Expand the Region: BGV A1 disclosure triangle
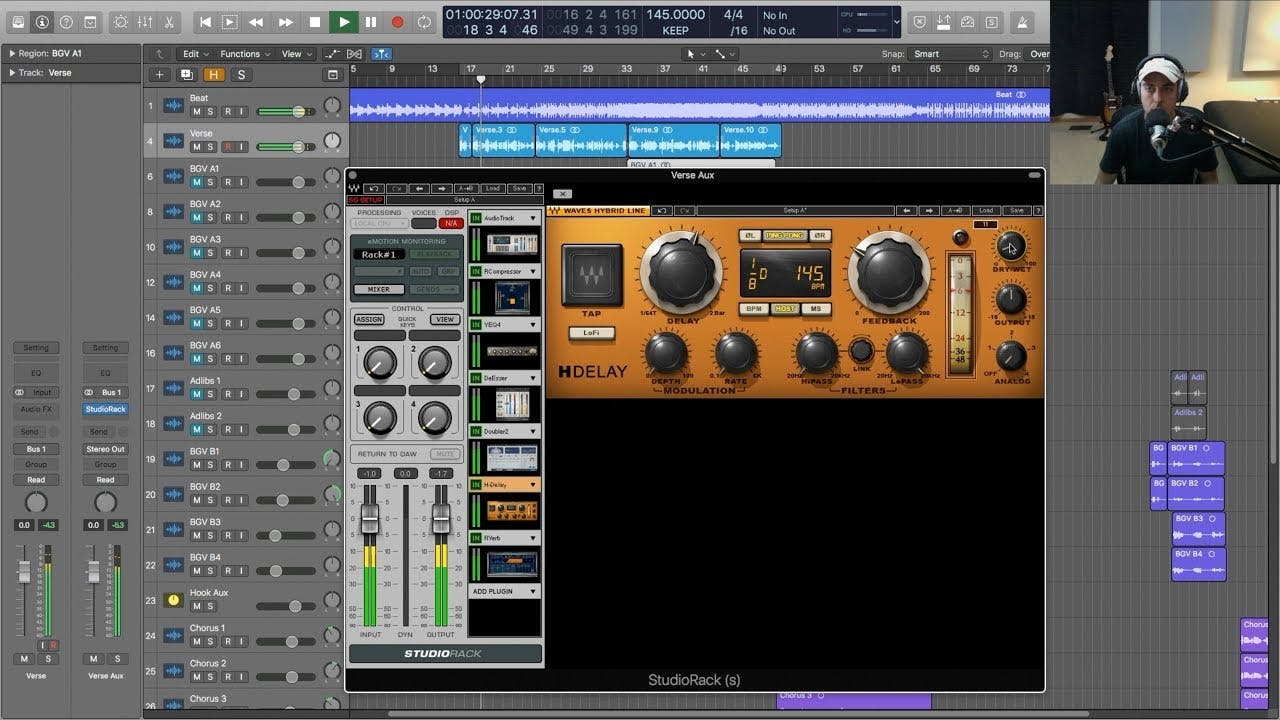Image resolution: width=1280 pixels, height=720 pixels. click(x=11, y=53)
